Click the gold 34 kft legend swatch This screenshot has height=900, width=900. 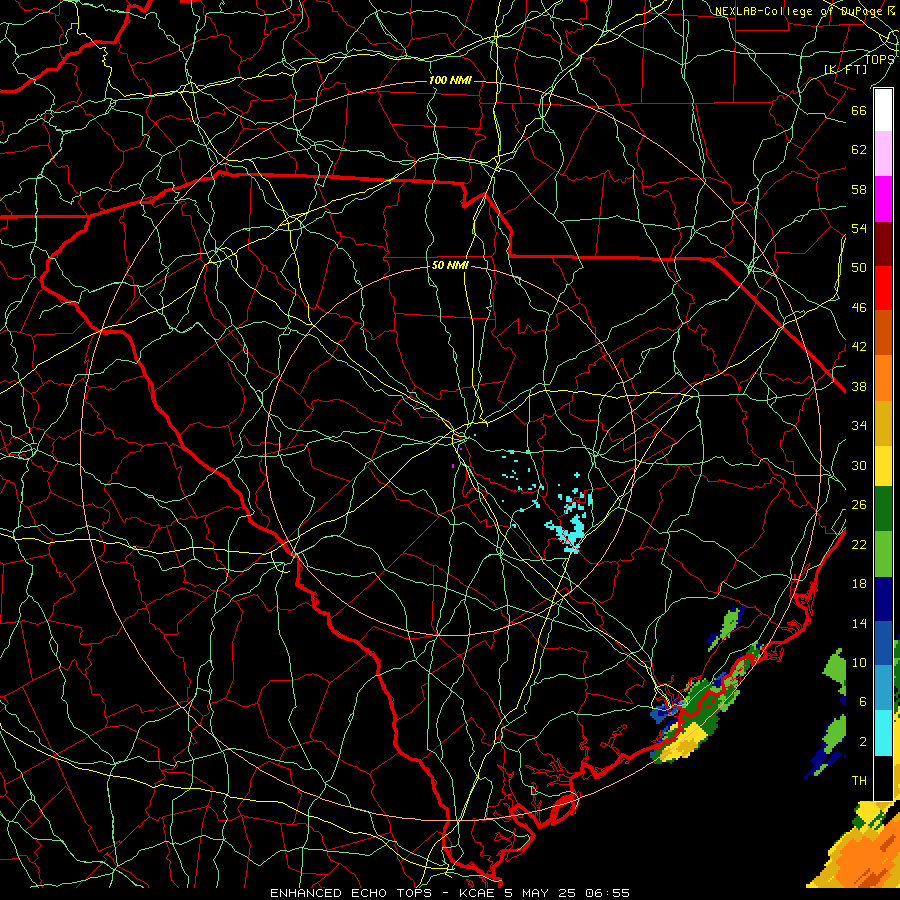point(883,423)
